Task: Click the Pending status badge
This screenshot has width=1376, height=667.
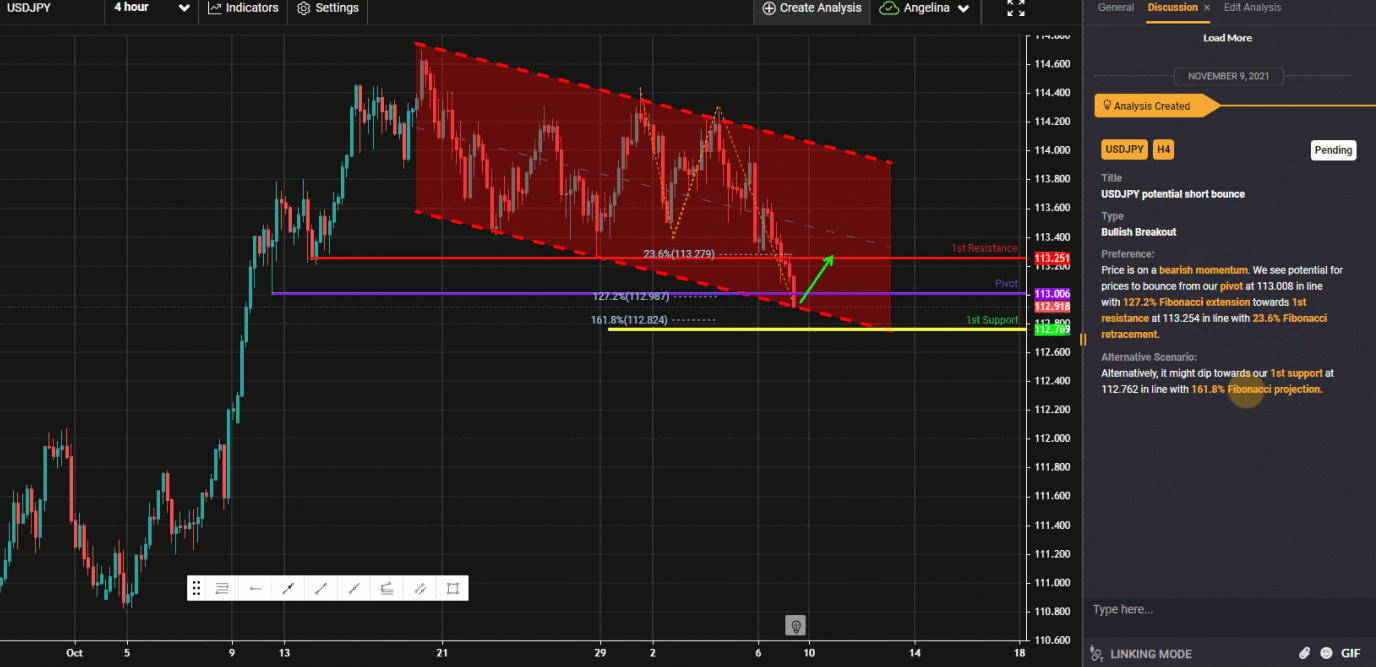Action: 1333,150
